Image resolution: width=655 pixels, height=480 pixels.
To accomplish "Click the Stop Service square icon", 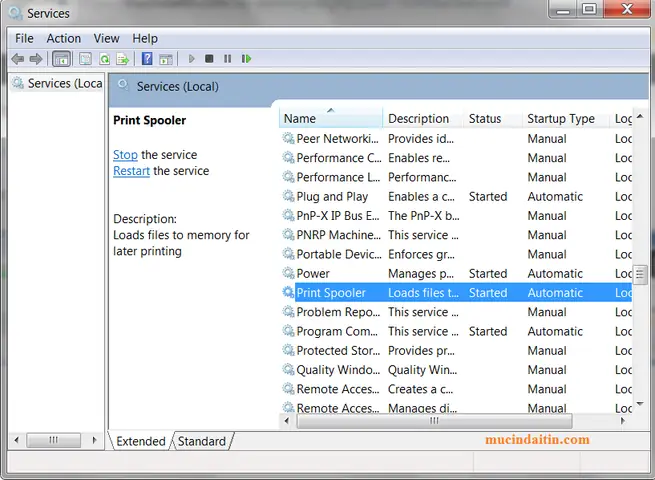I will coord(209,58).
